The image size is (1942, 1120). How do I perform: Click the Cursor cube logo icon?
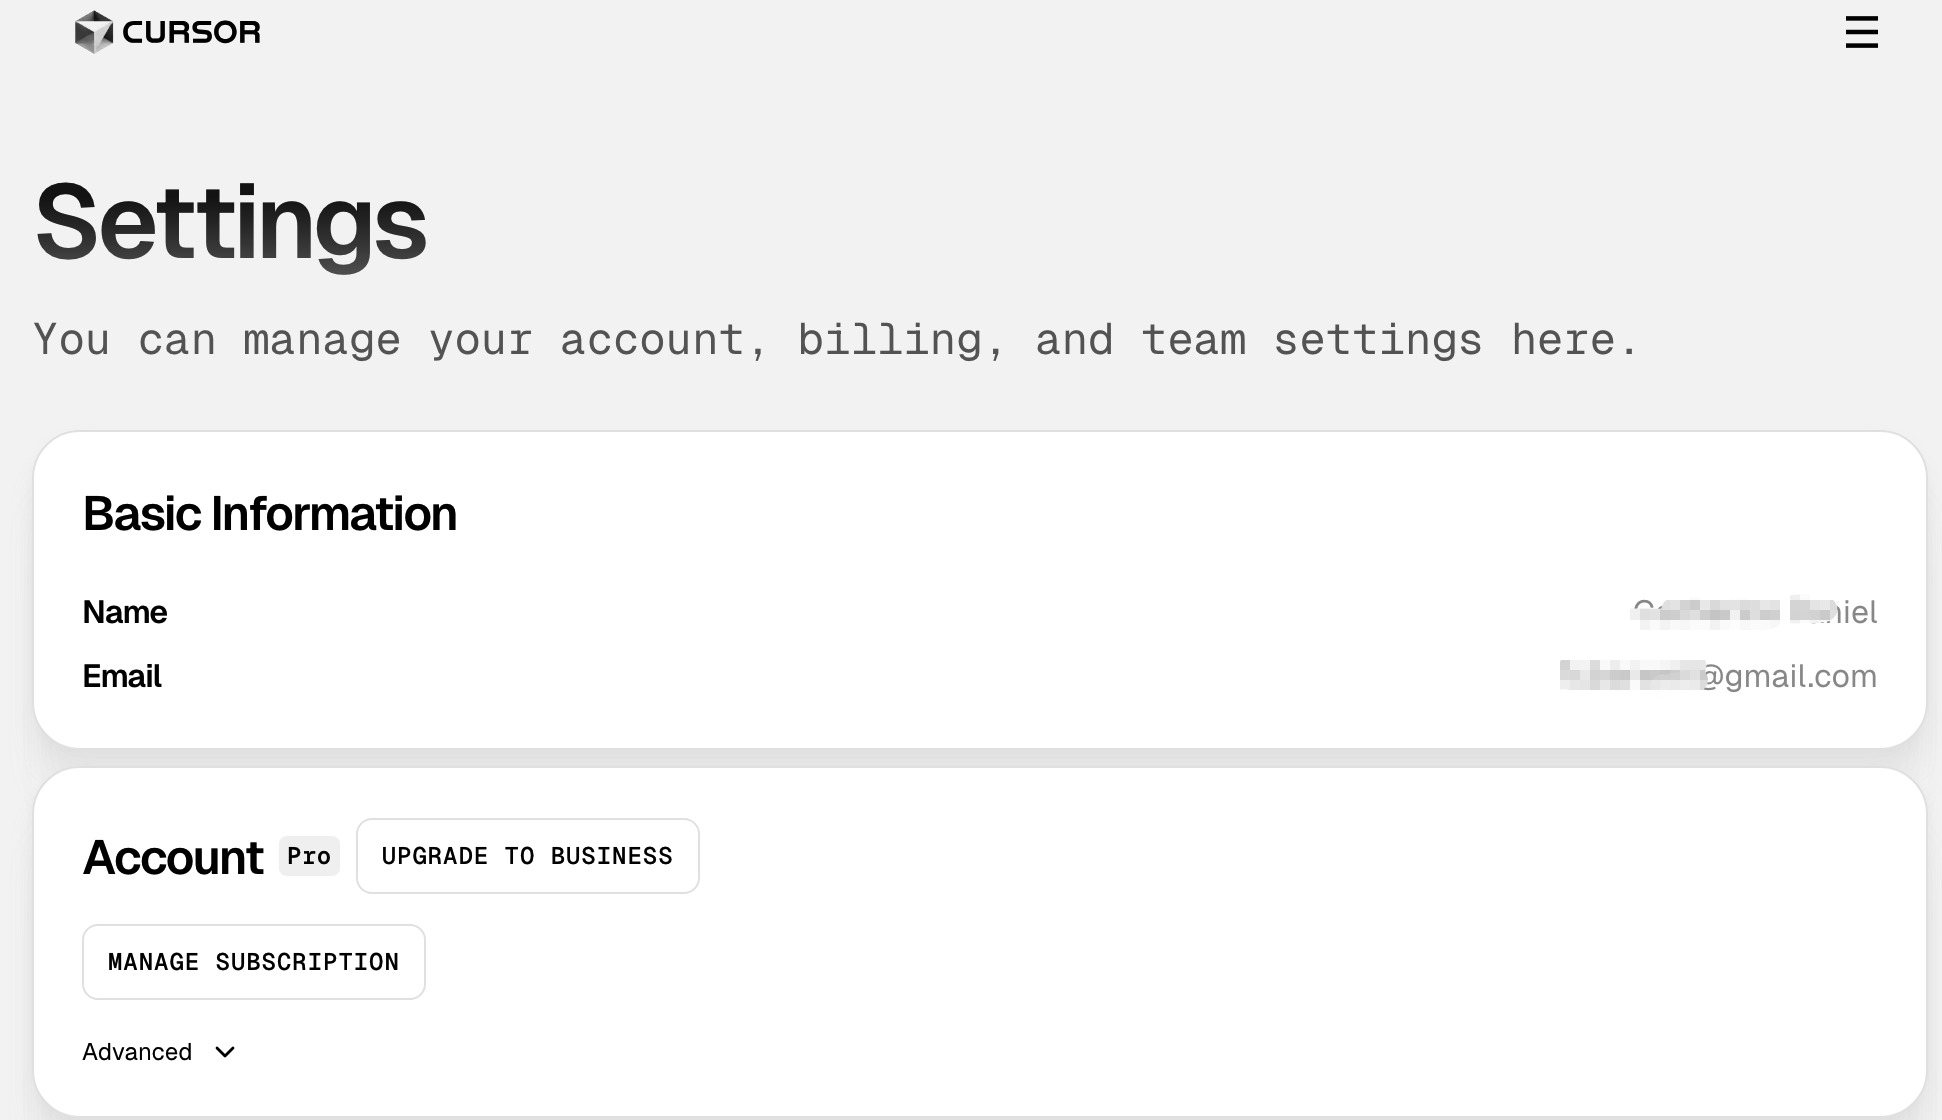coord(93,32)
